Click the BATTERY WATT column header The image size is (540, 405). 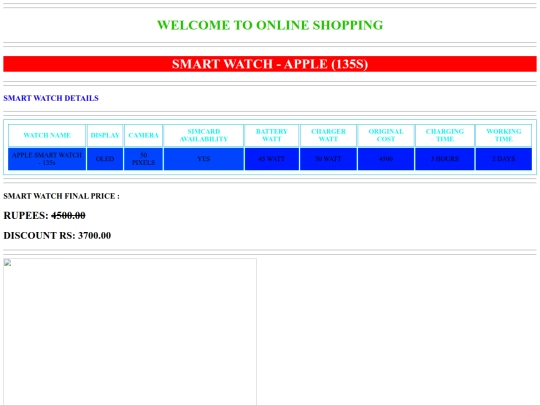(272, 135)
